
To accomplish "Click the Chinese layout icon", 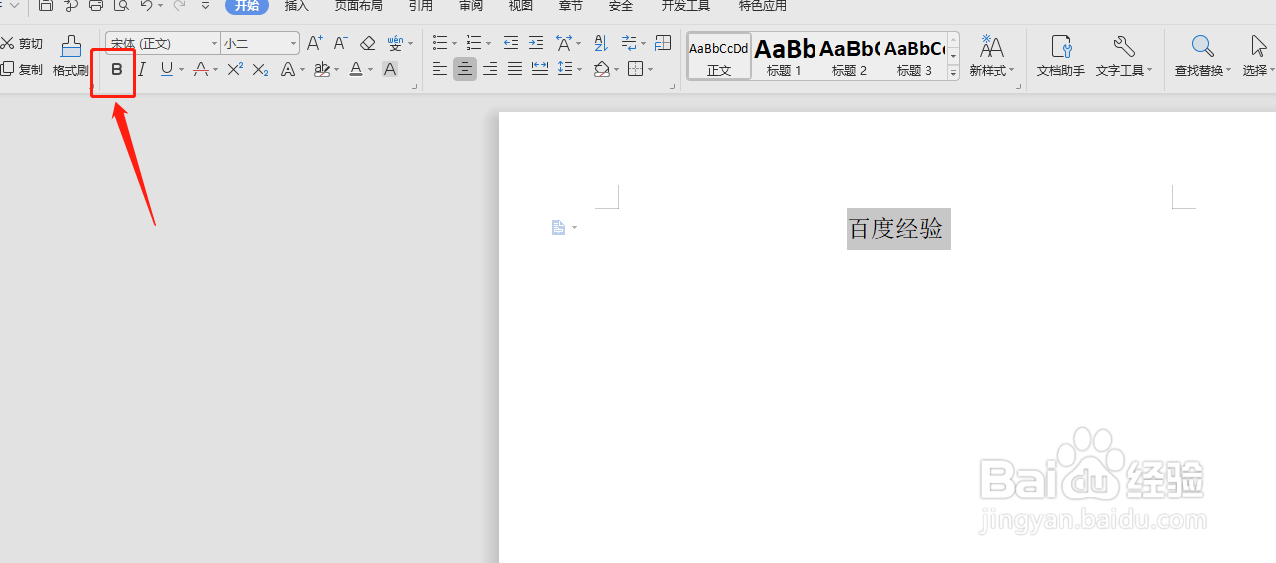I will pos(564,43).
